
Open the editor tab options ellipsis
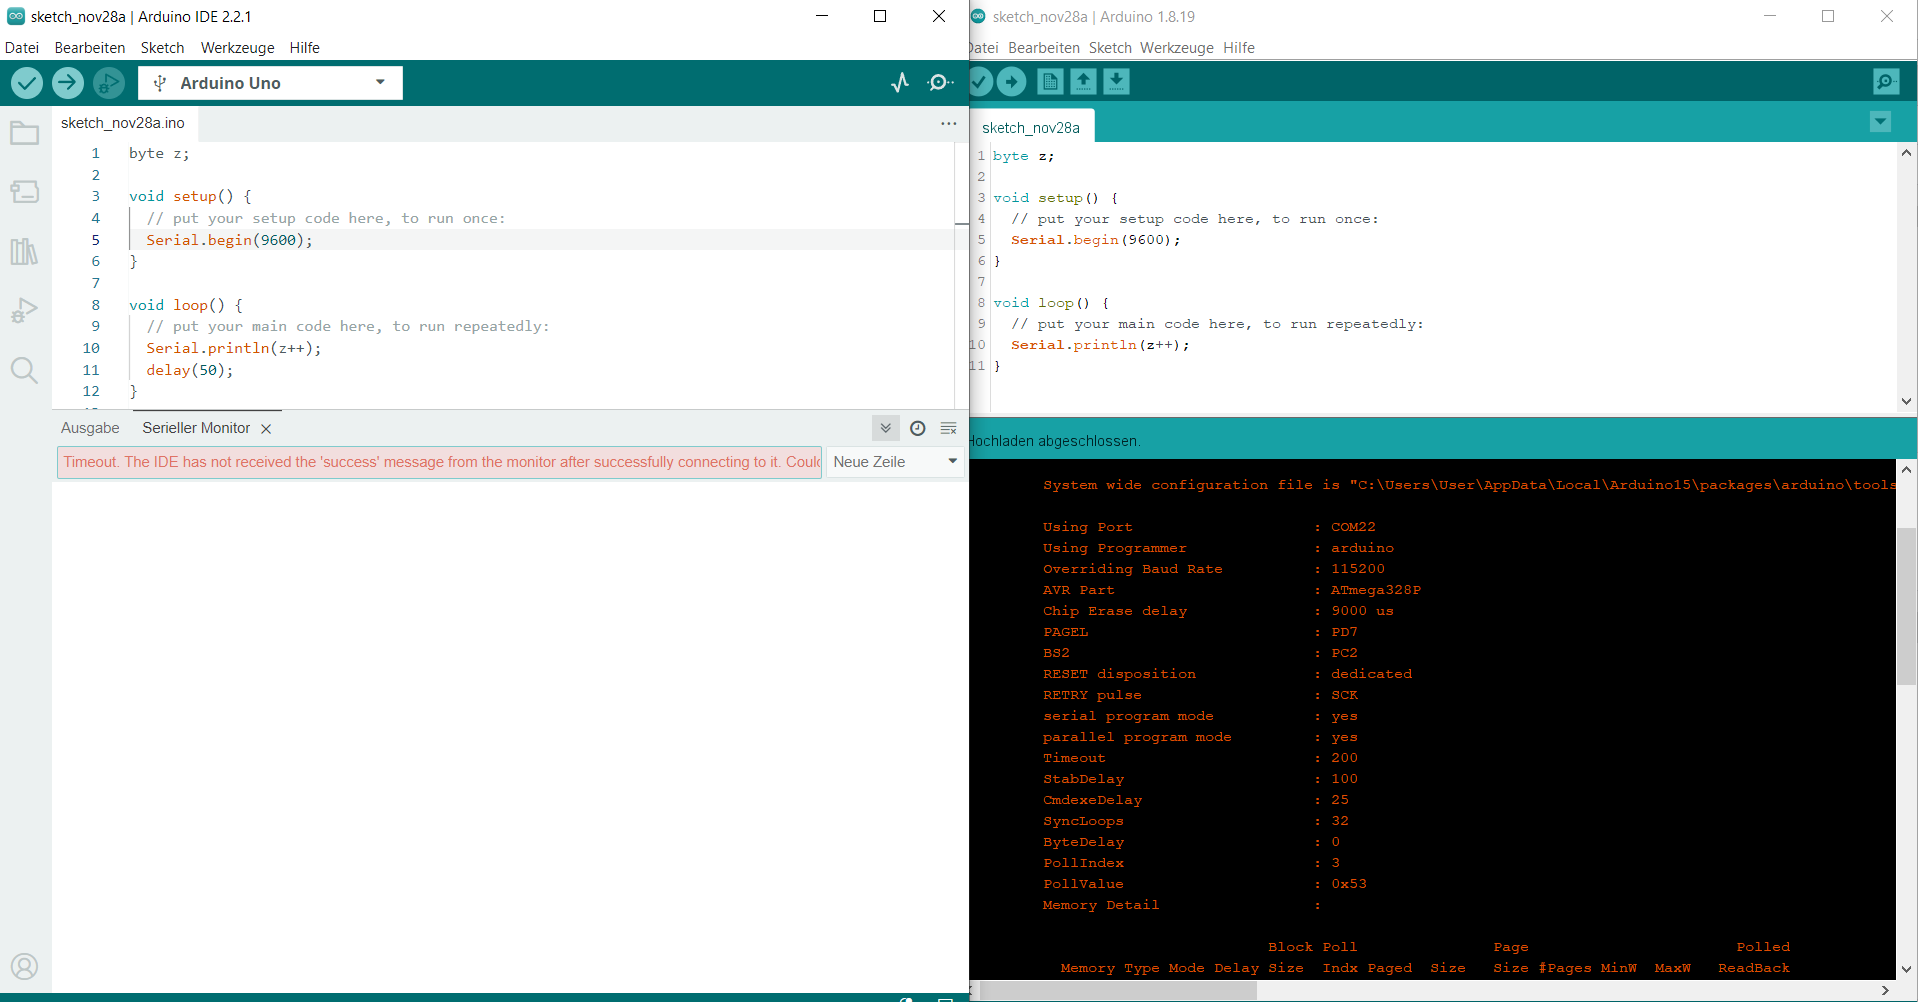[948, 123]
